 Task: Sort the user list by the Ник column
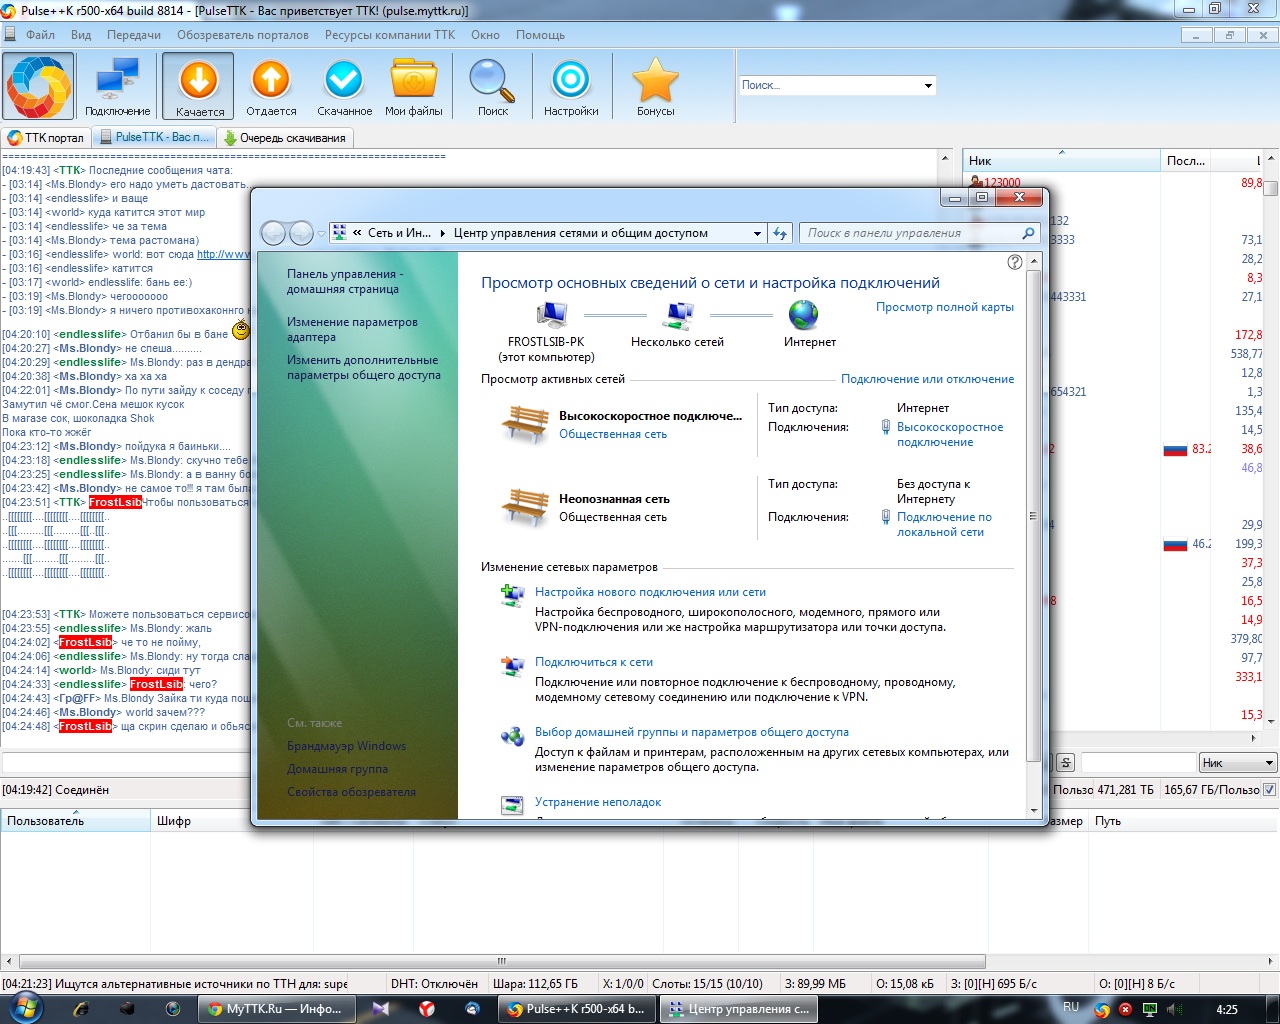pyautogui.click(x=1061, y=160)
